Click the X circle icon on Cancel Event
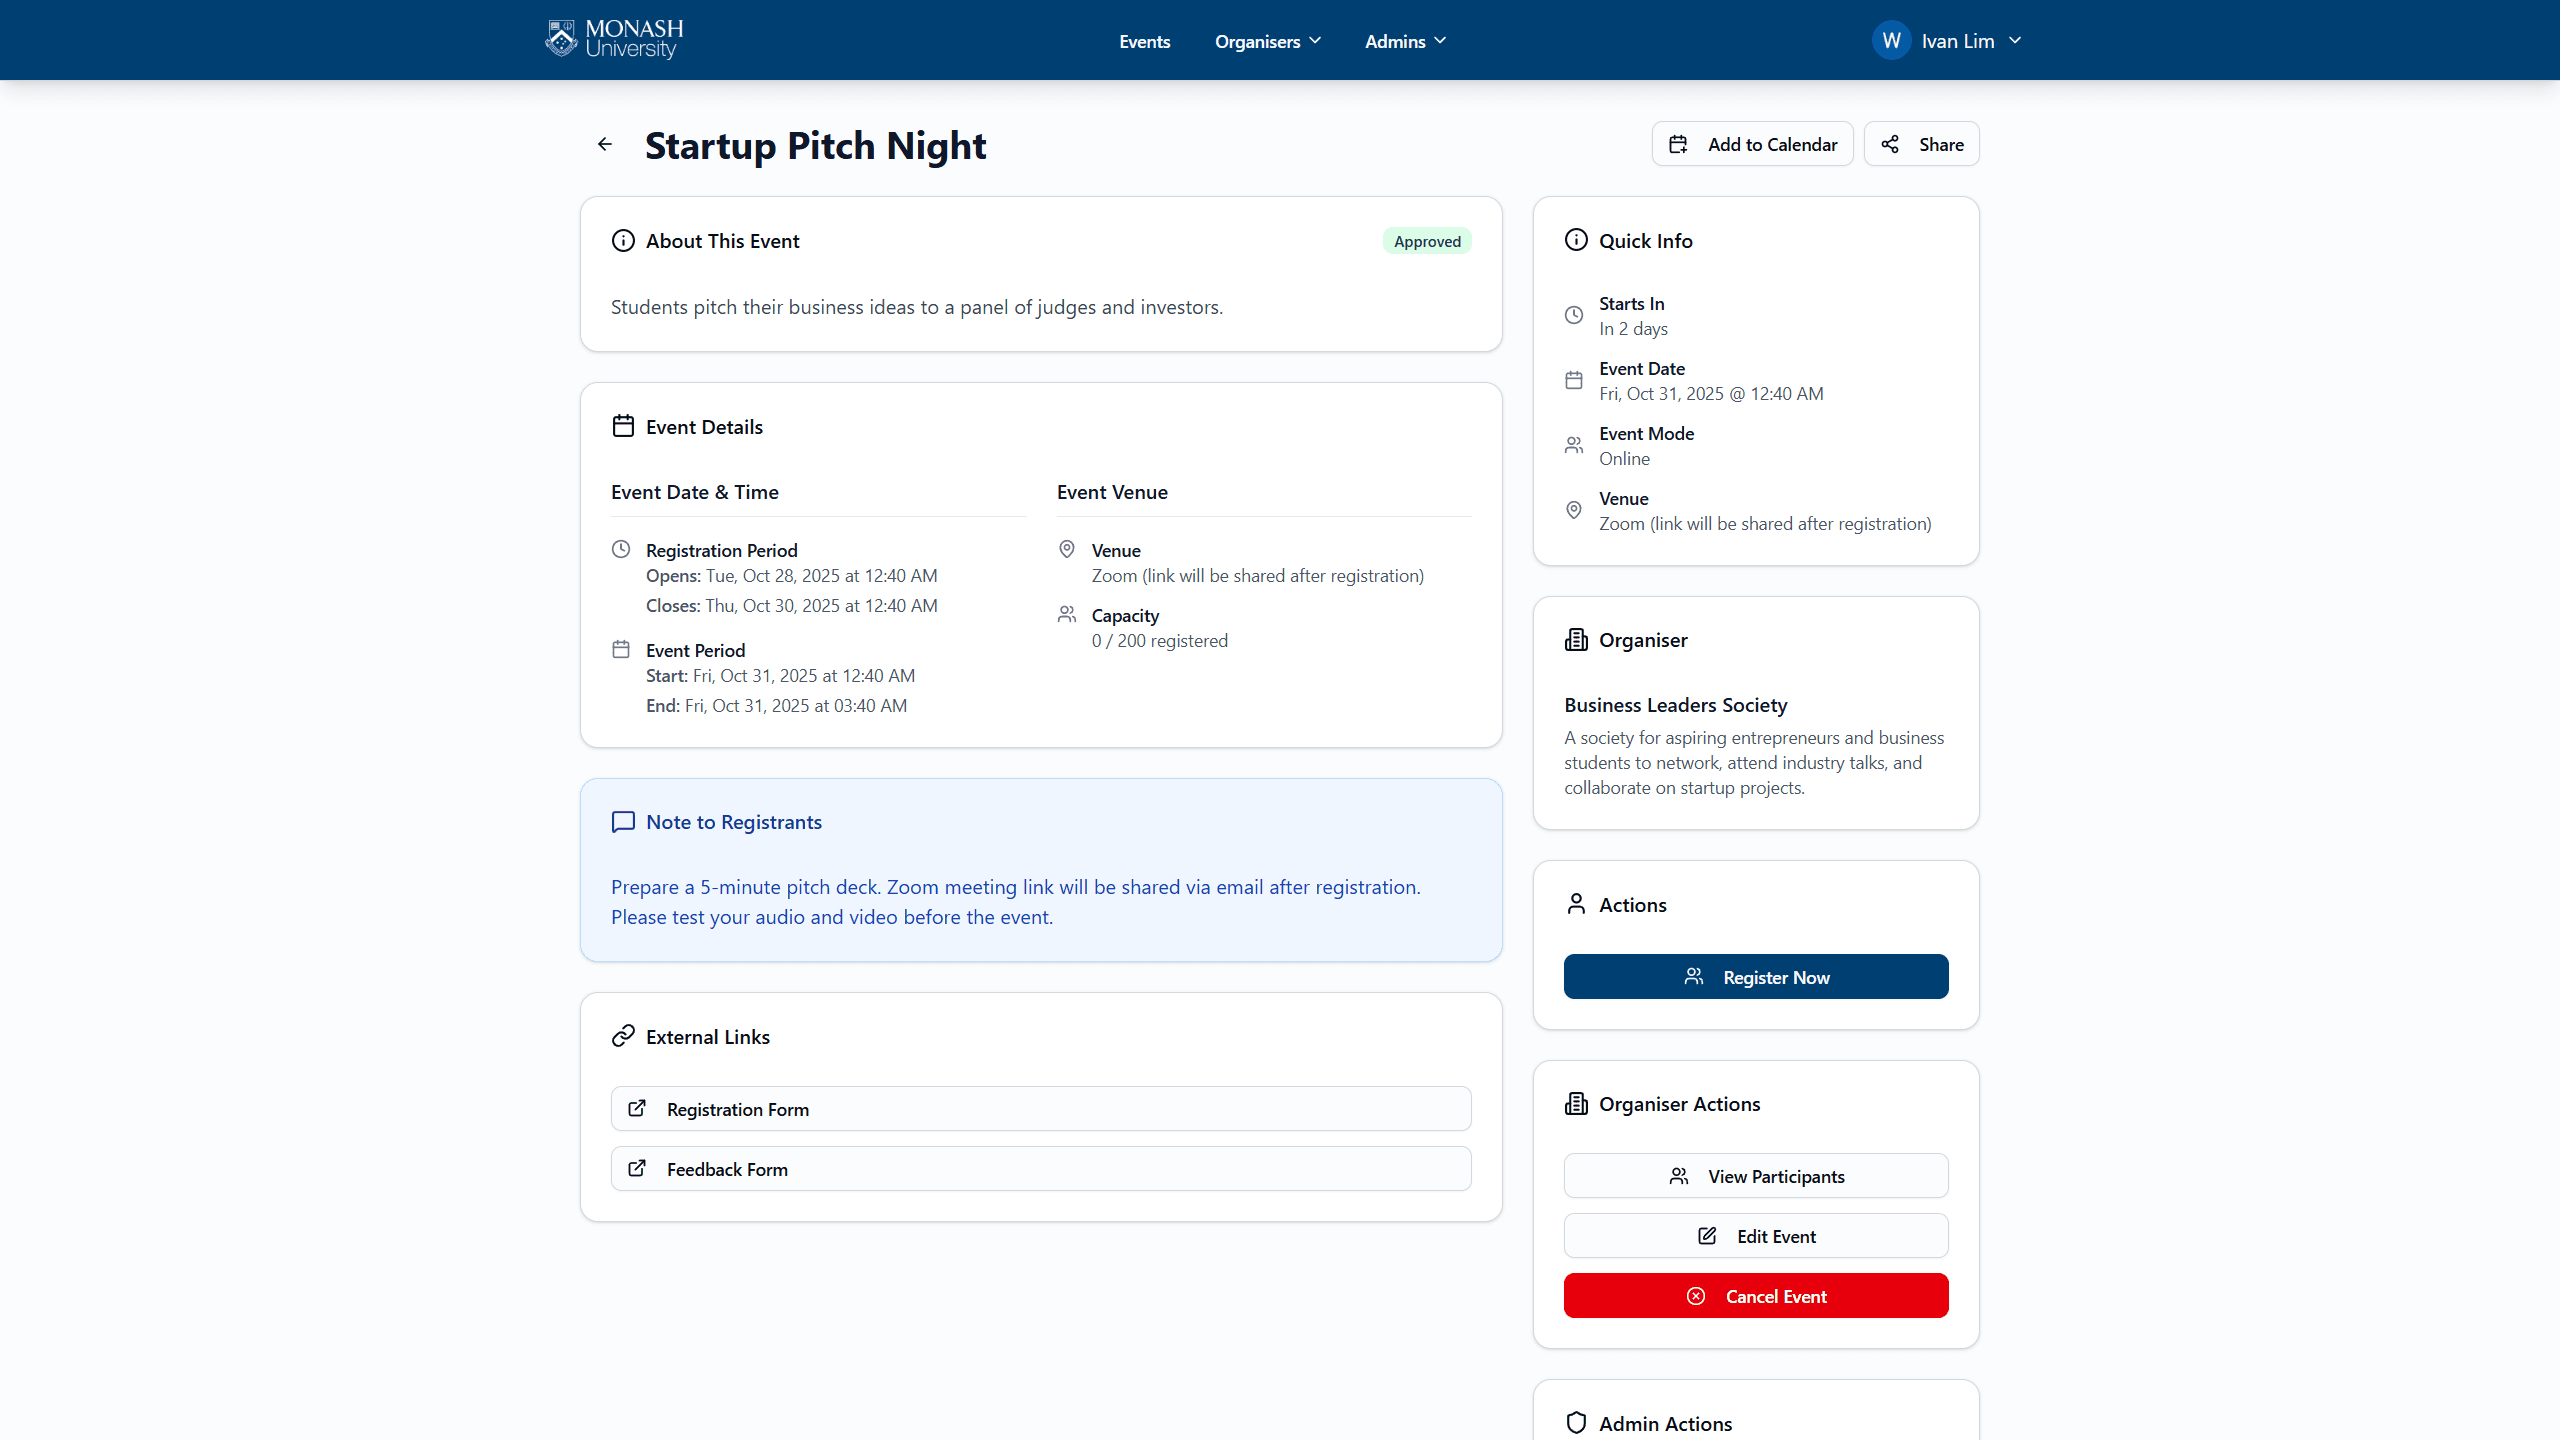 click(1696, 1296)
